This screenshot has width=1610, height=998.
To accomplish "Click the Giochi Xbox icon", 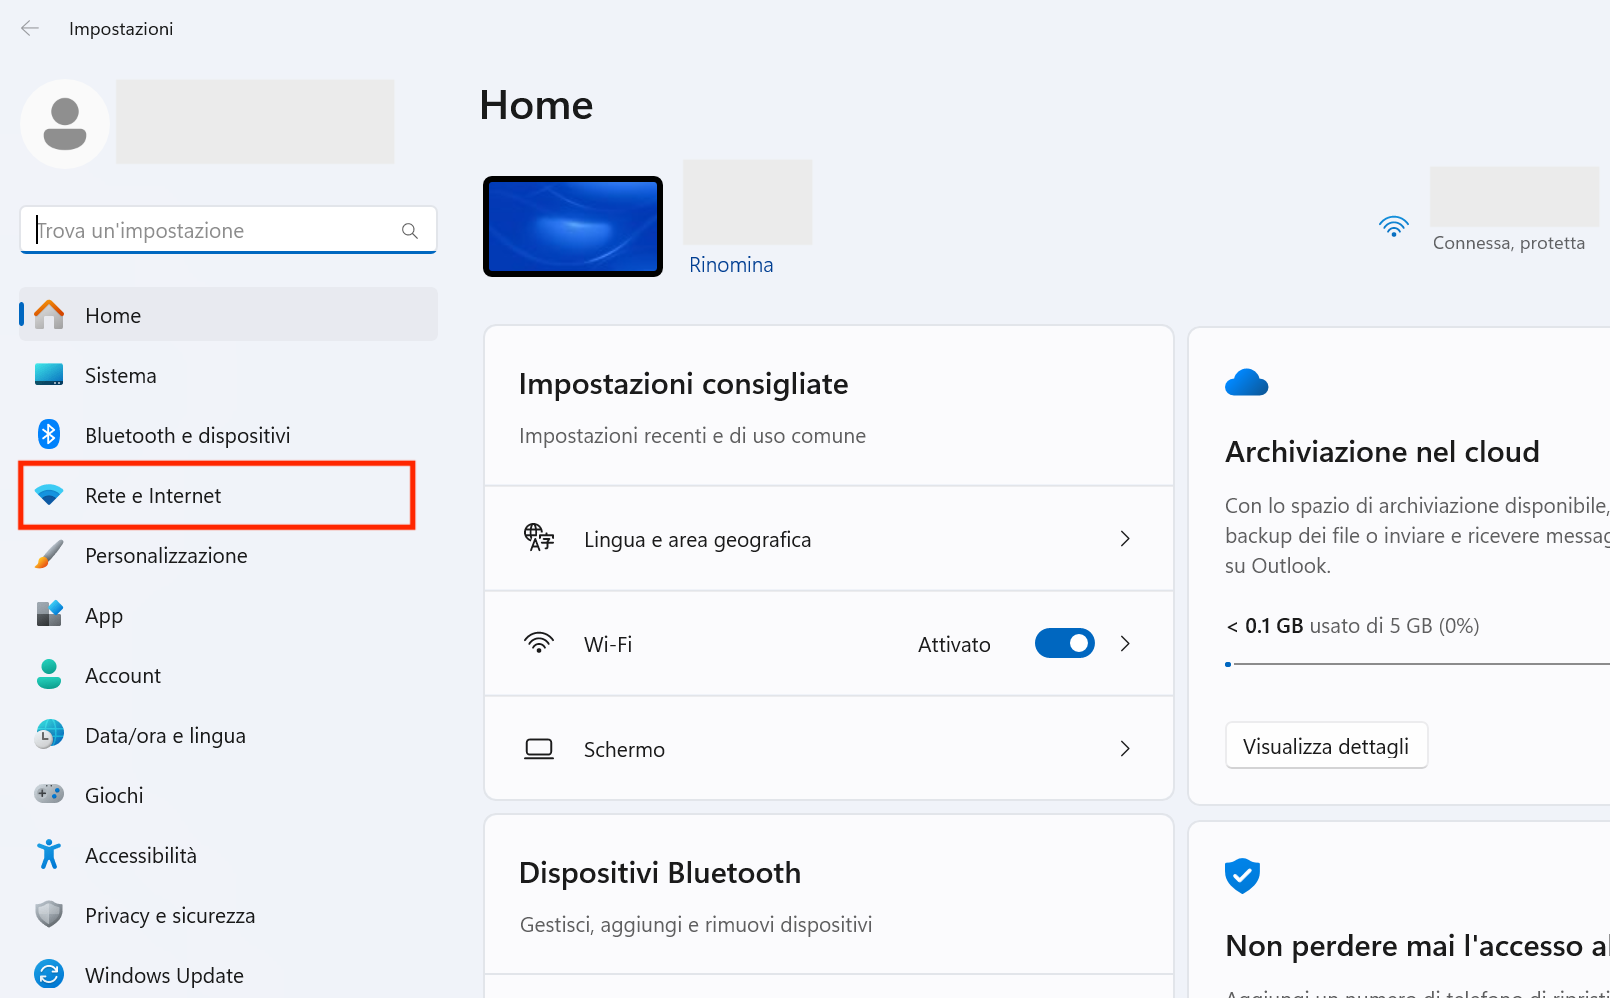I will point(48,794).
